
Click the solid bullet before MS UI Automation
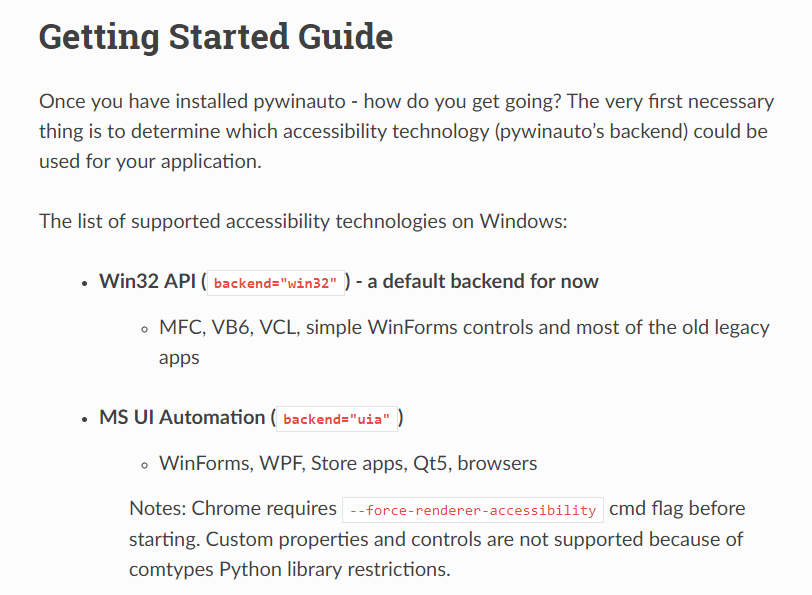point(86,419)
